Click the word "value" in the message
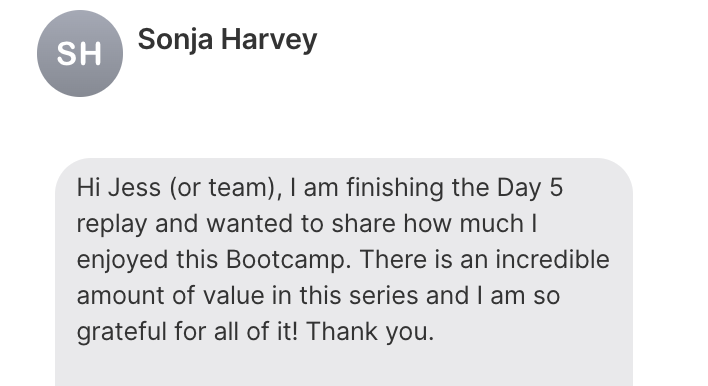Screen dimensions: 708x386 pos(233,296)
